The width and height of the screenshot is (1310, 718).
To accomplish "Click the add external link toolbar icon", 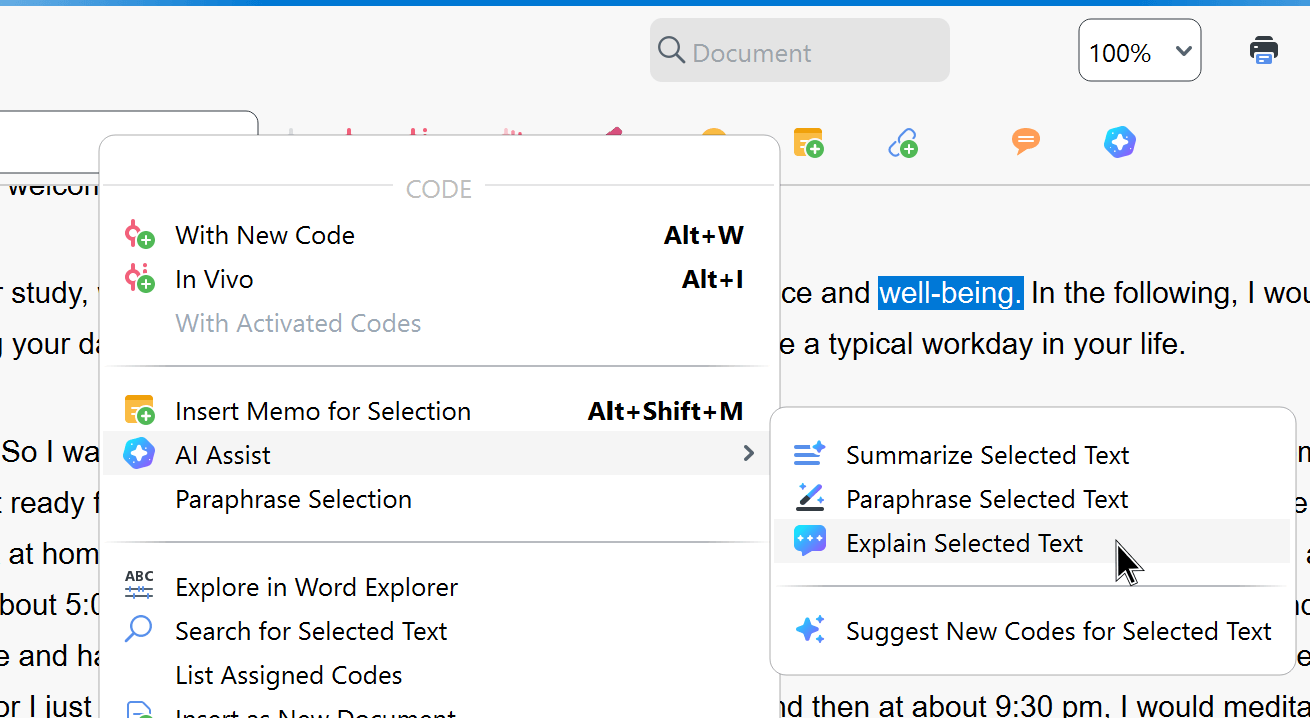I will point(903,142).
